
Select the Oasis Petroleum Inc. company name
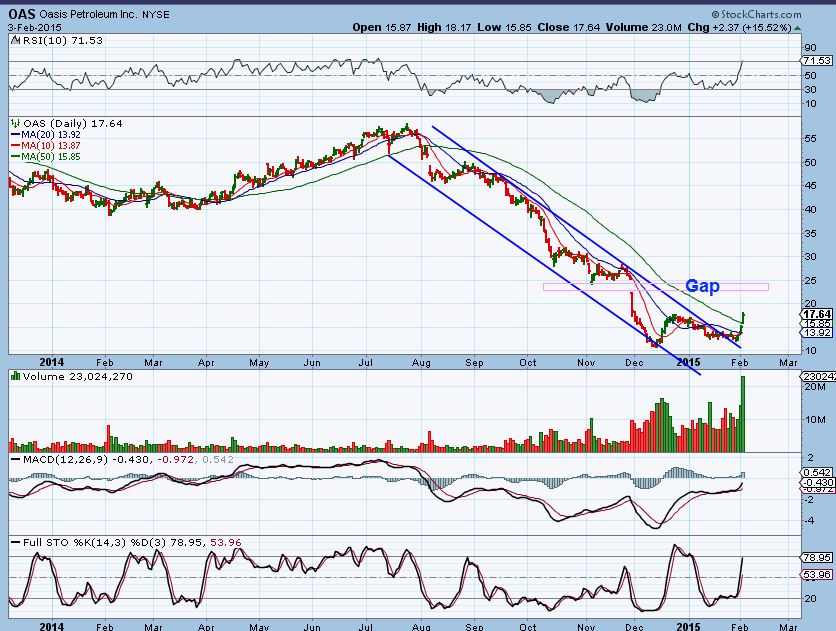tap(89, 14)
